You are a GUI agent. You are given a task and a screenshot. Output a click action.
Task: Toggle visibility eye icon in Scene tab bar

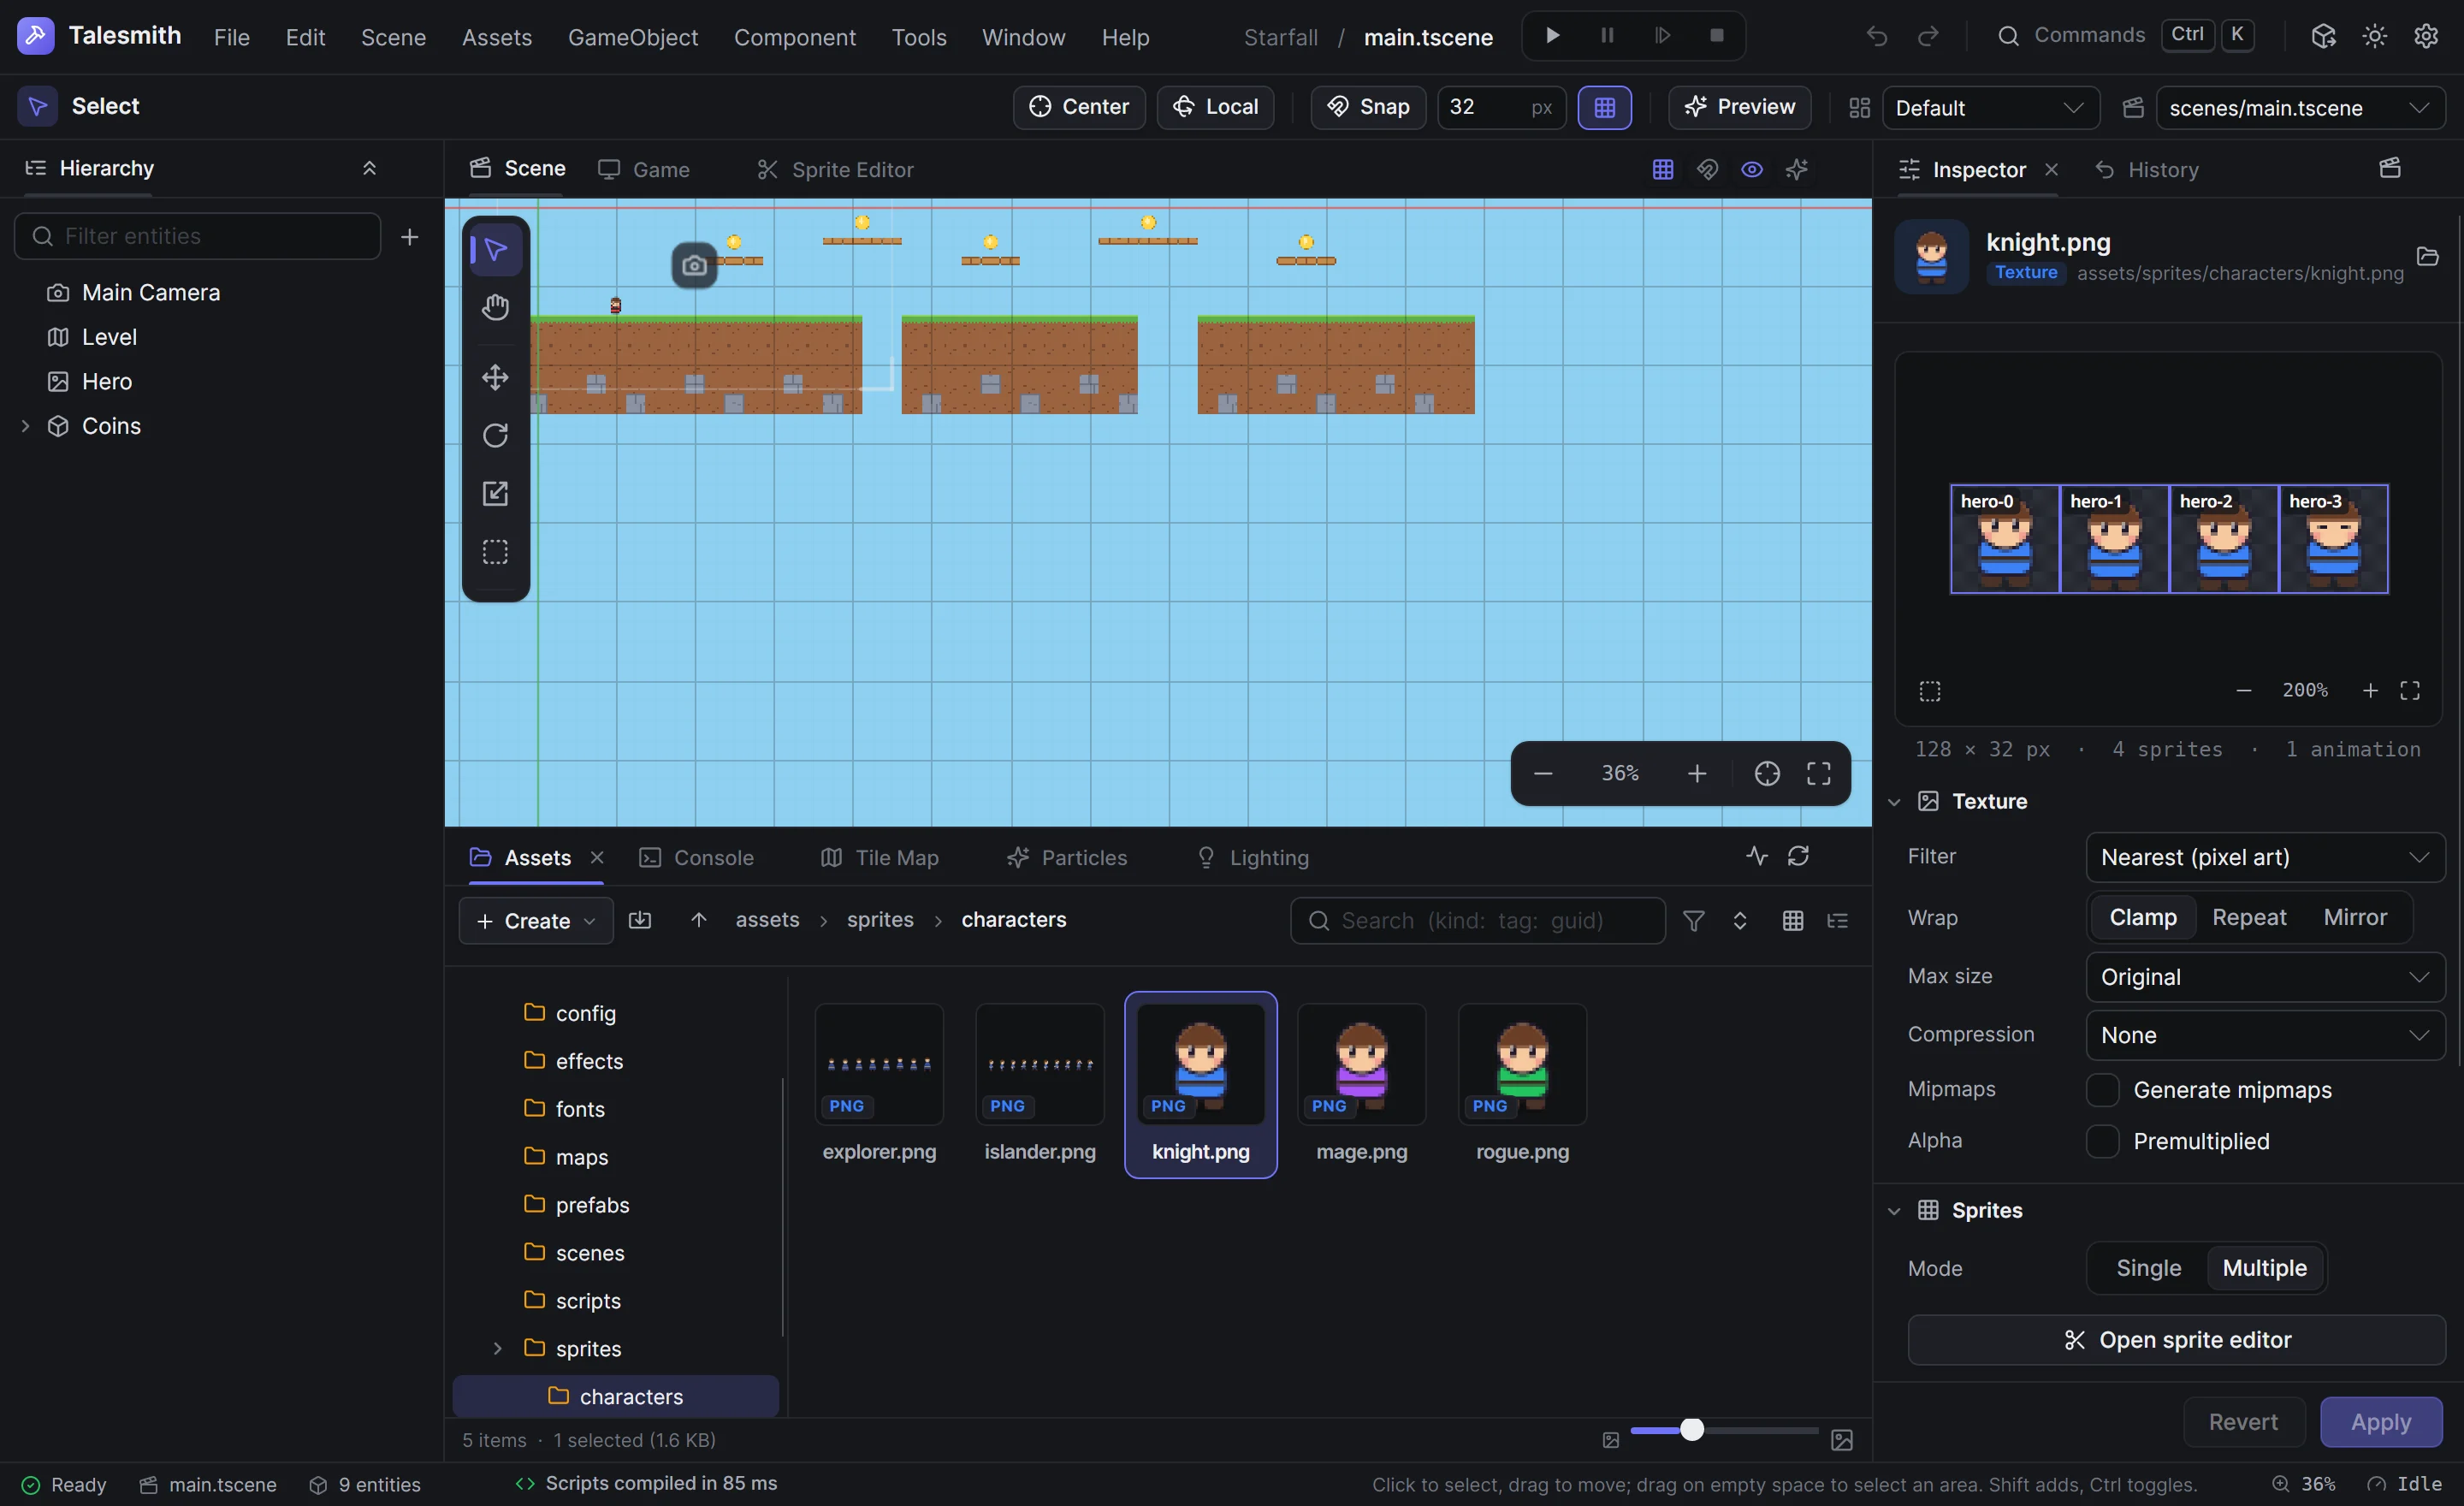coord(1751,169)
